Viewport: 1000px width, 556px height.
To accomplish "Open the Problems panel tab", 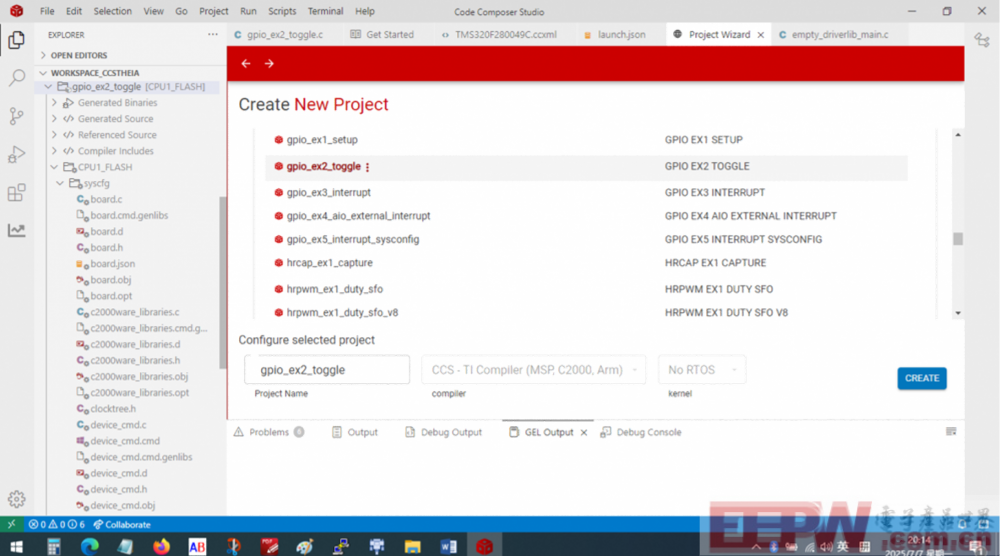I will point(268,432).
